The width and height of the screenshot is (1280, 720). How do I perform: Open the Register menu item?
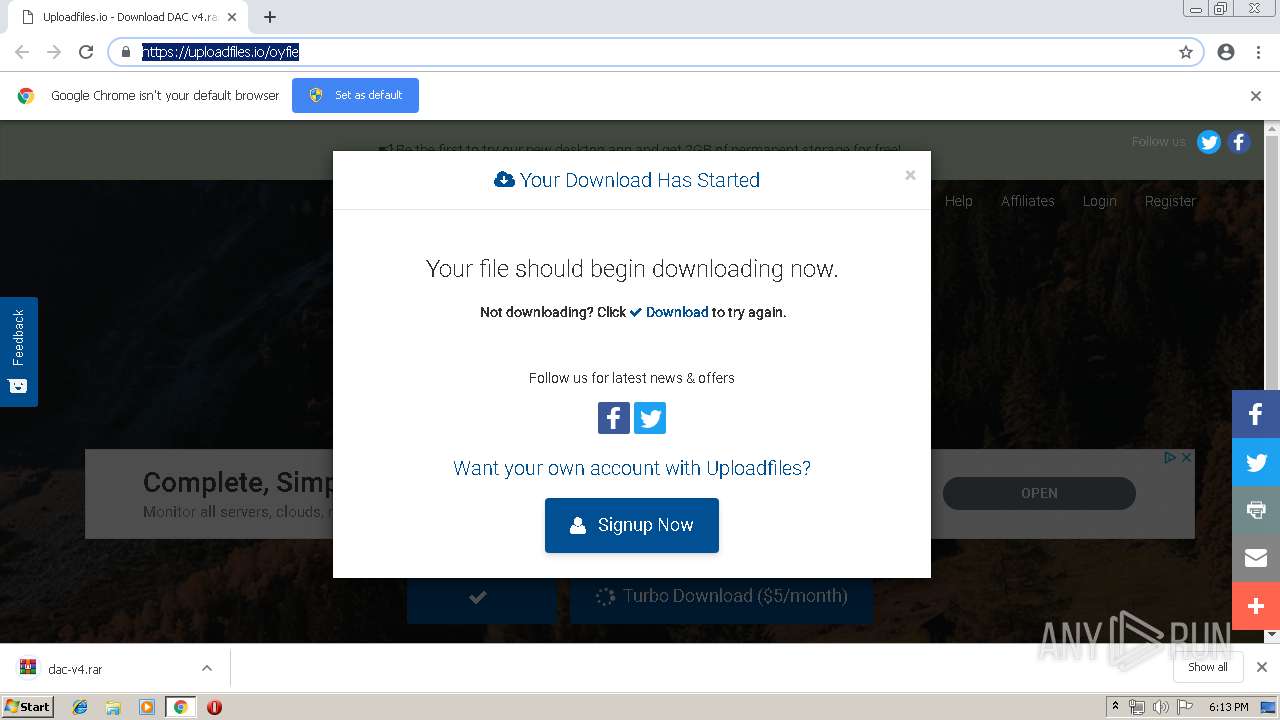point(1170,201)
